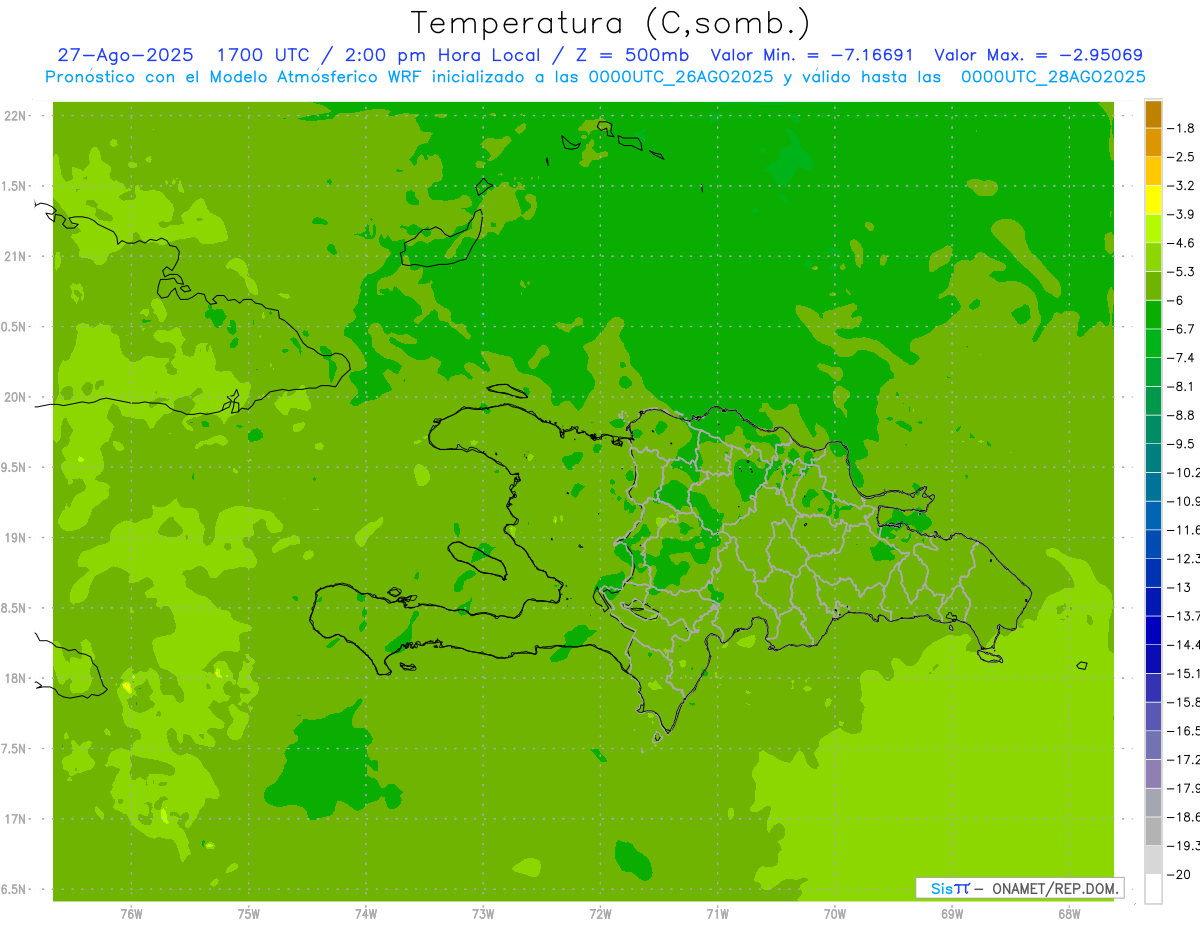Click the 17N latitude axis label
1200x927 pixels.
14,819
